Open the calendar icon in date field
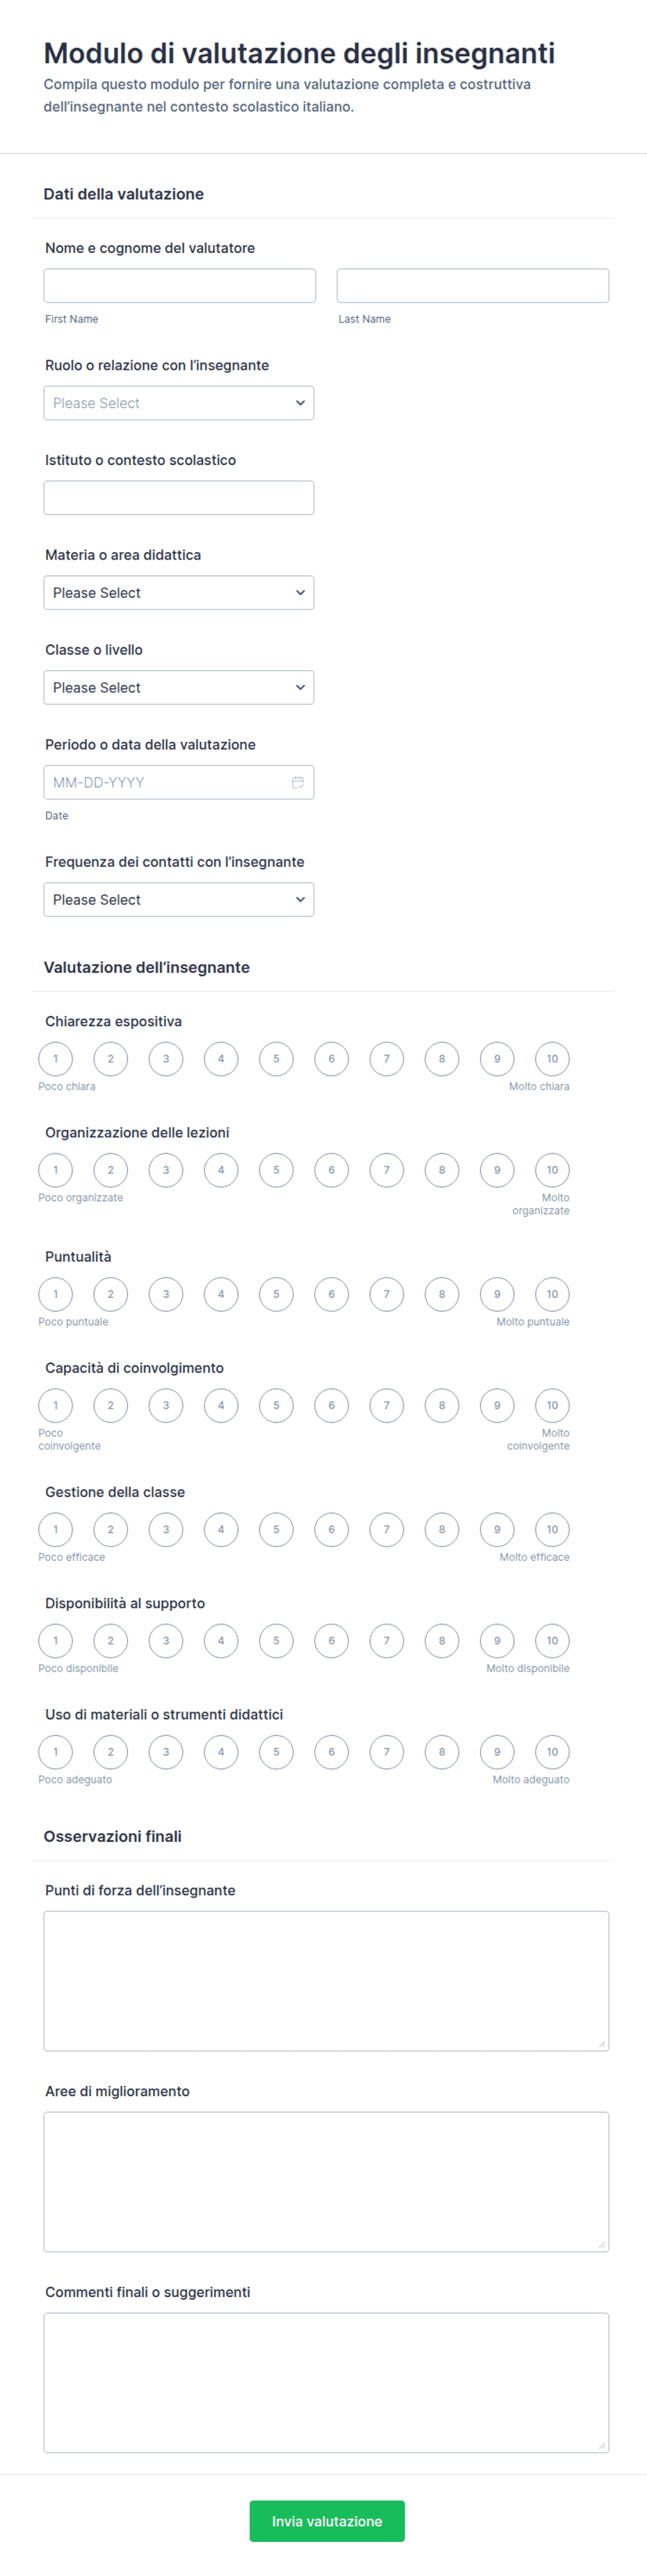Image resolution: width=647 pixels, height=2576 pixels. click(297, 782)
